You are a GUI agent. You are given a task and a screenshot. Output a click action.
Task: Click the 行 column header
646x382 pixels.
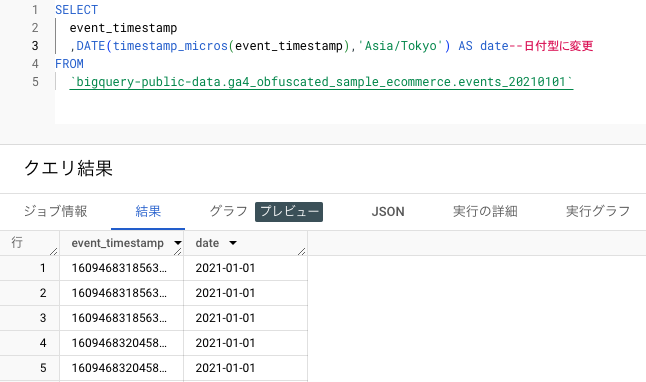point(30,243)
